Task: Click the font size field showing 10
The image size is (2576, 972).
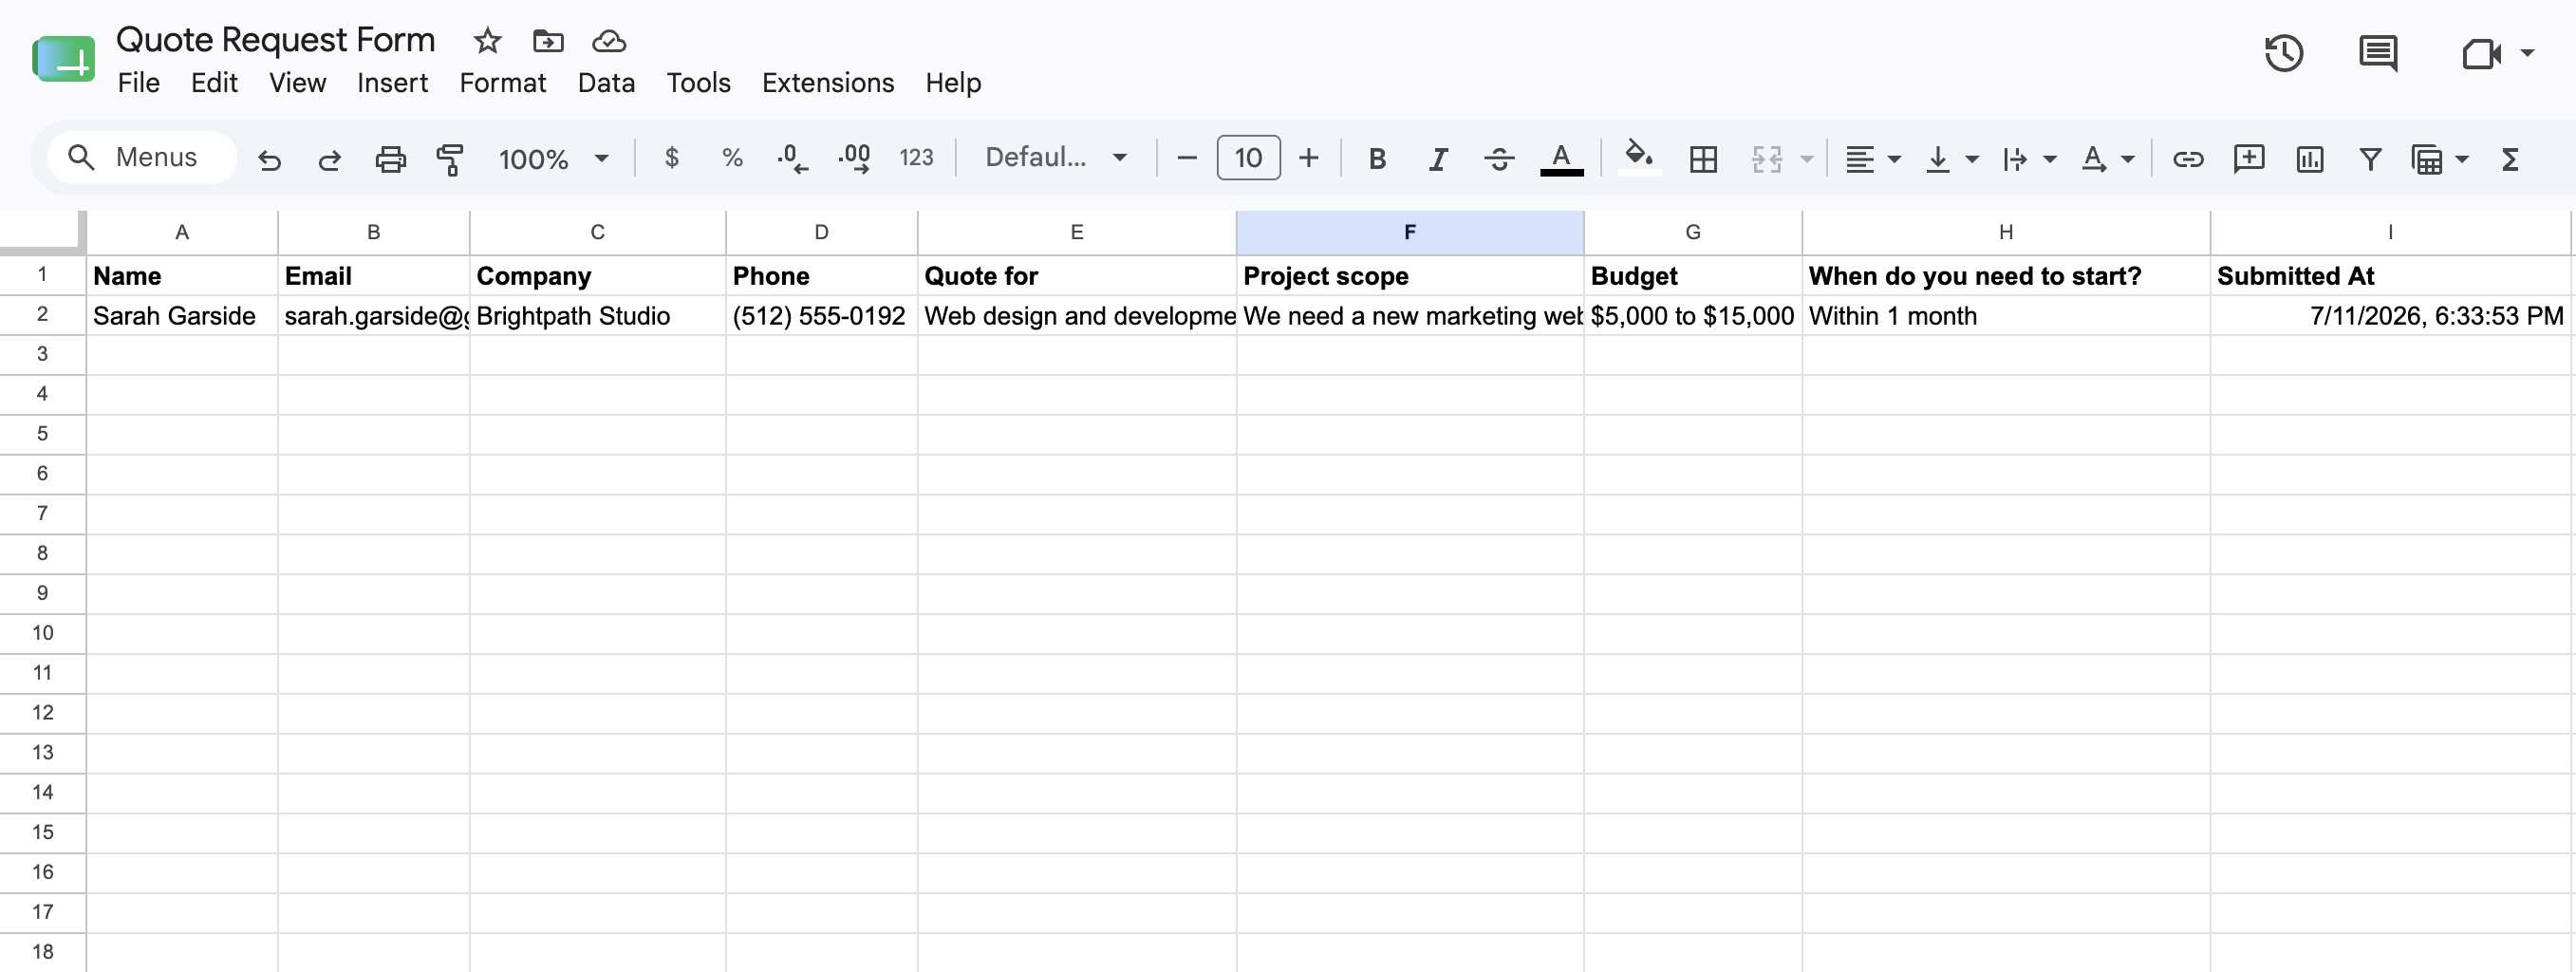Action: [1248, 158]
